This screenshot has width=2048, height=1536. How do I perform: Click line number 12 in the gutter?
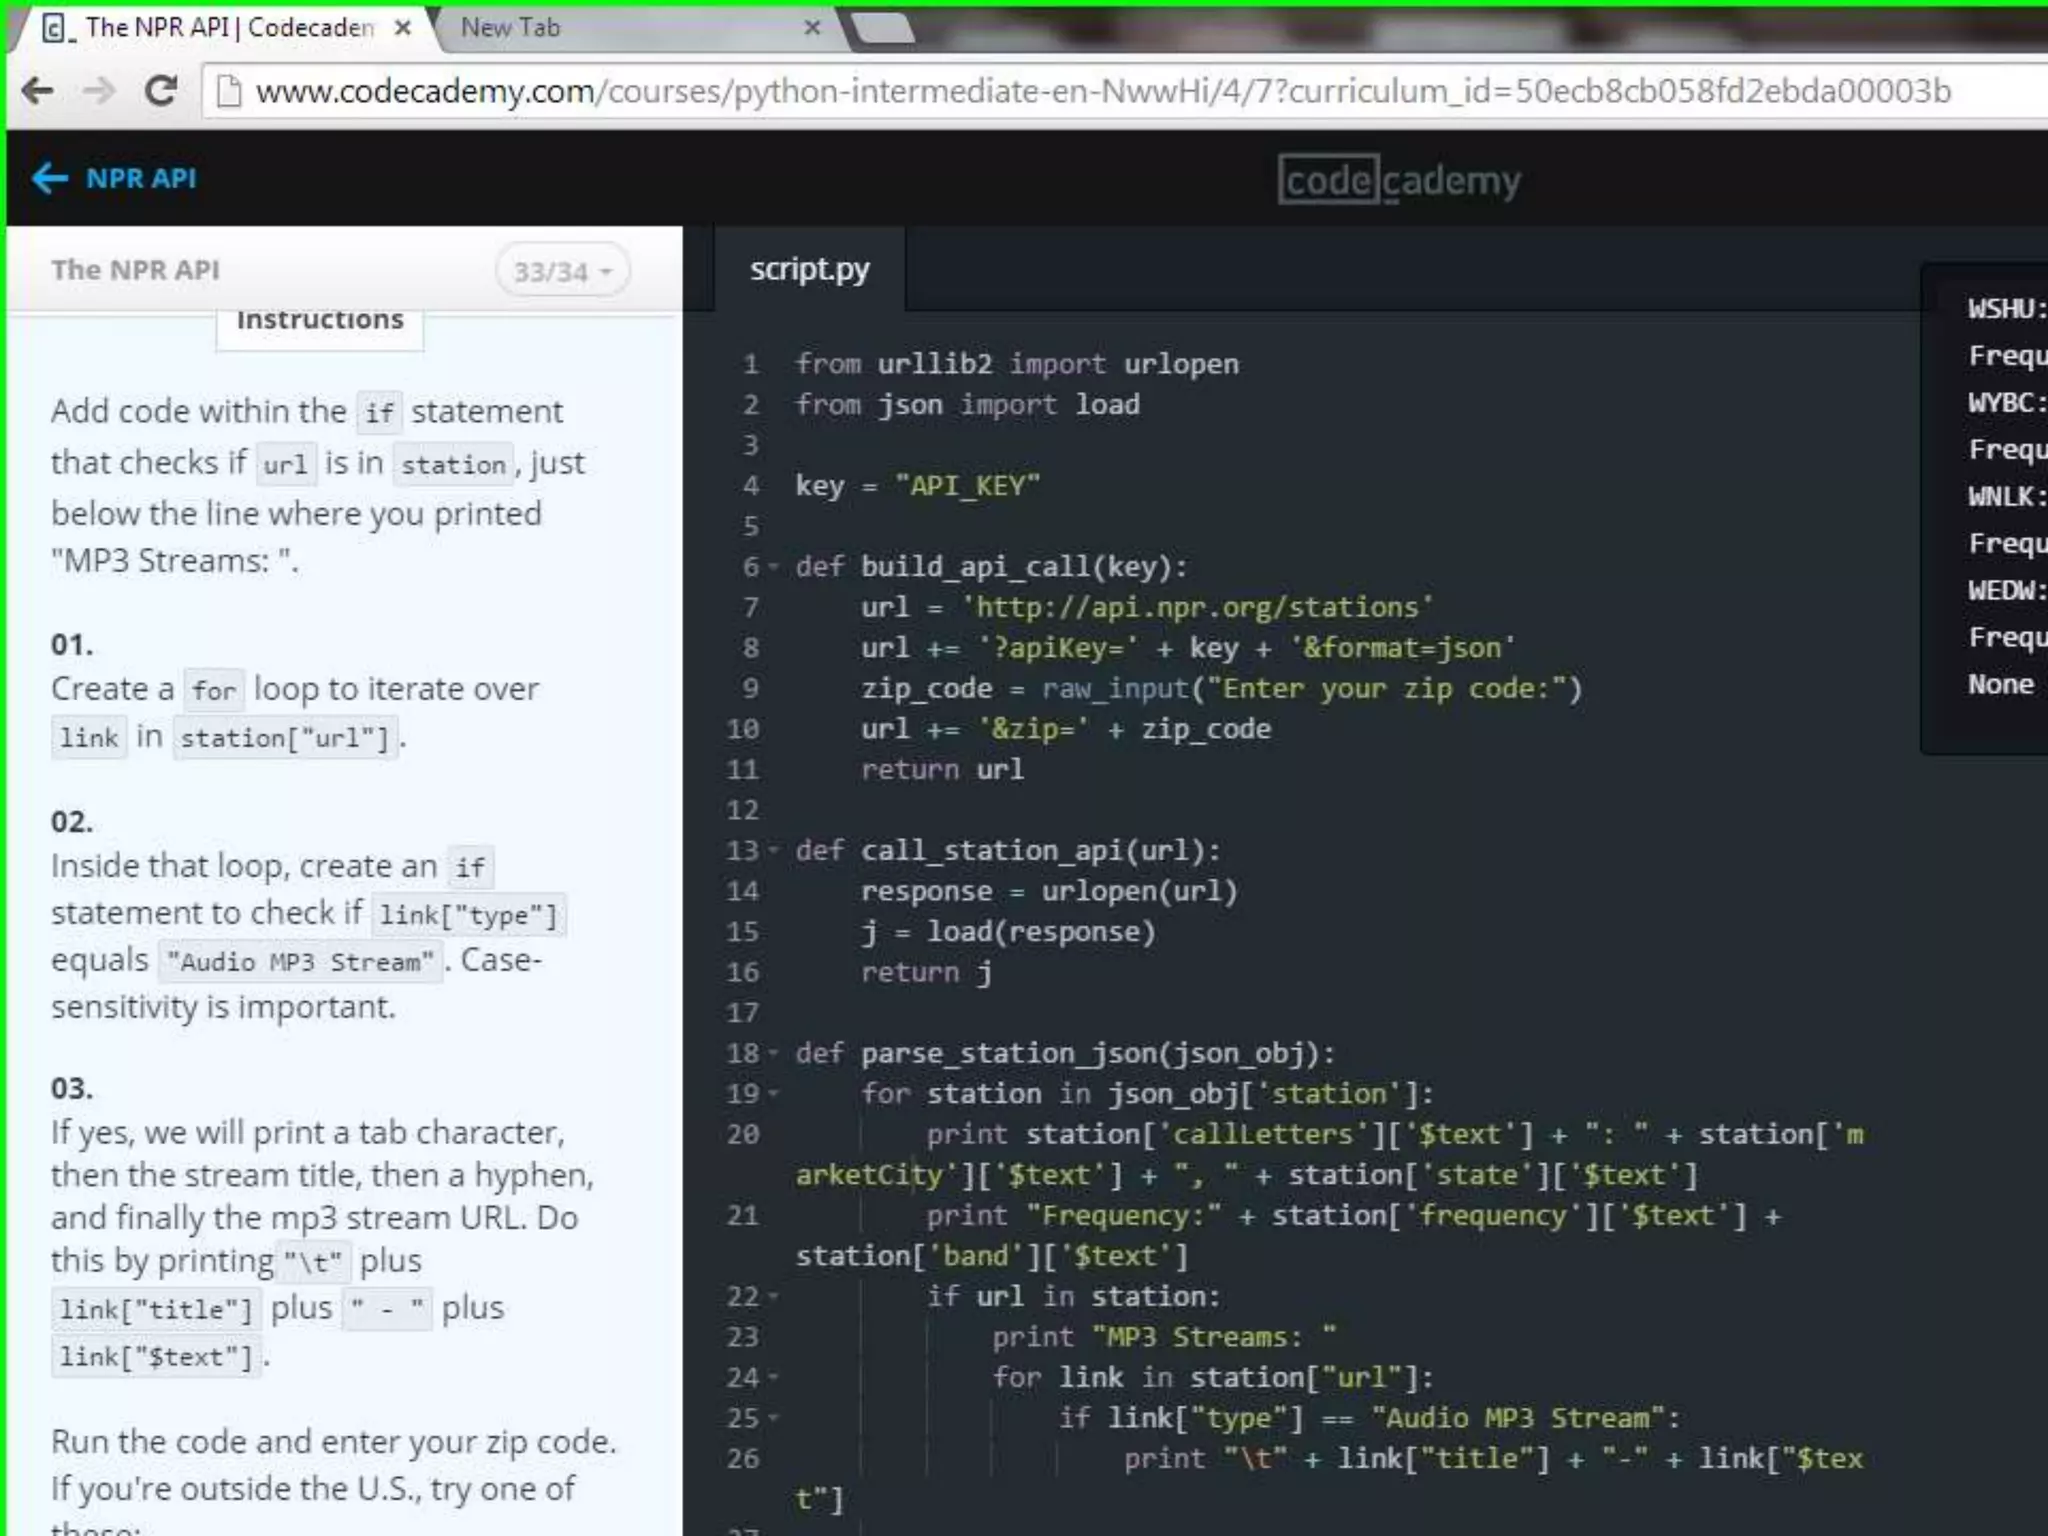(743, 810)
